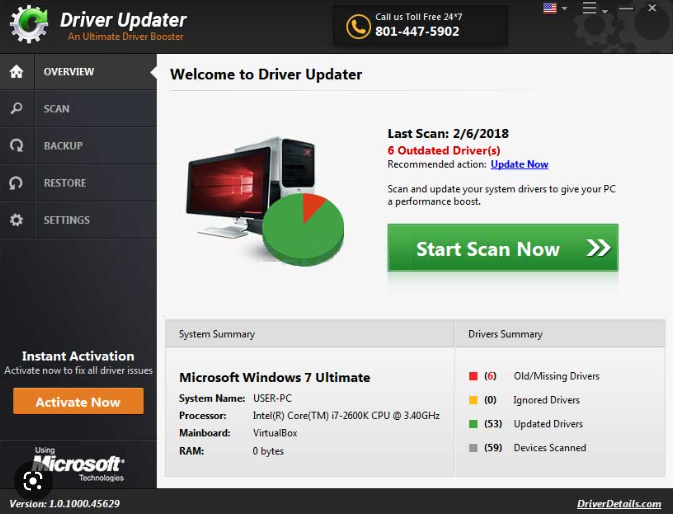Click the Activate Now button

tap(78, 402)
